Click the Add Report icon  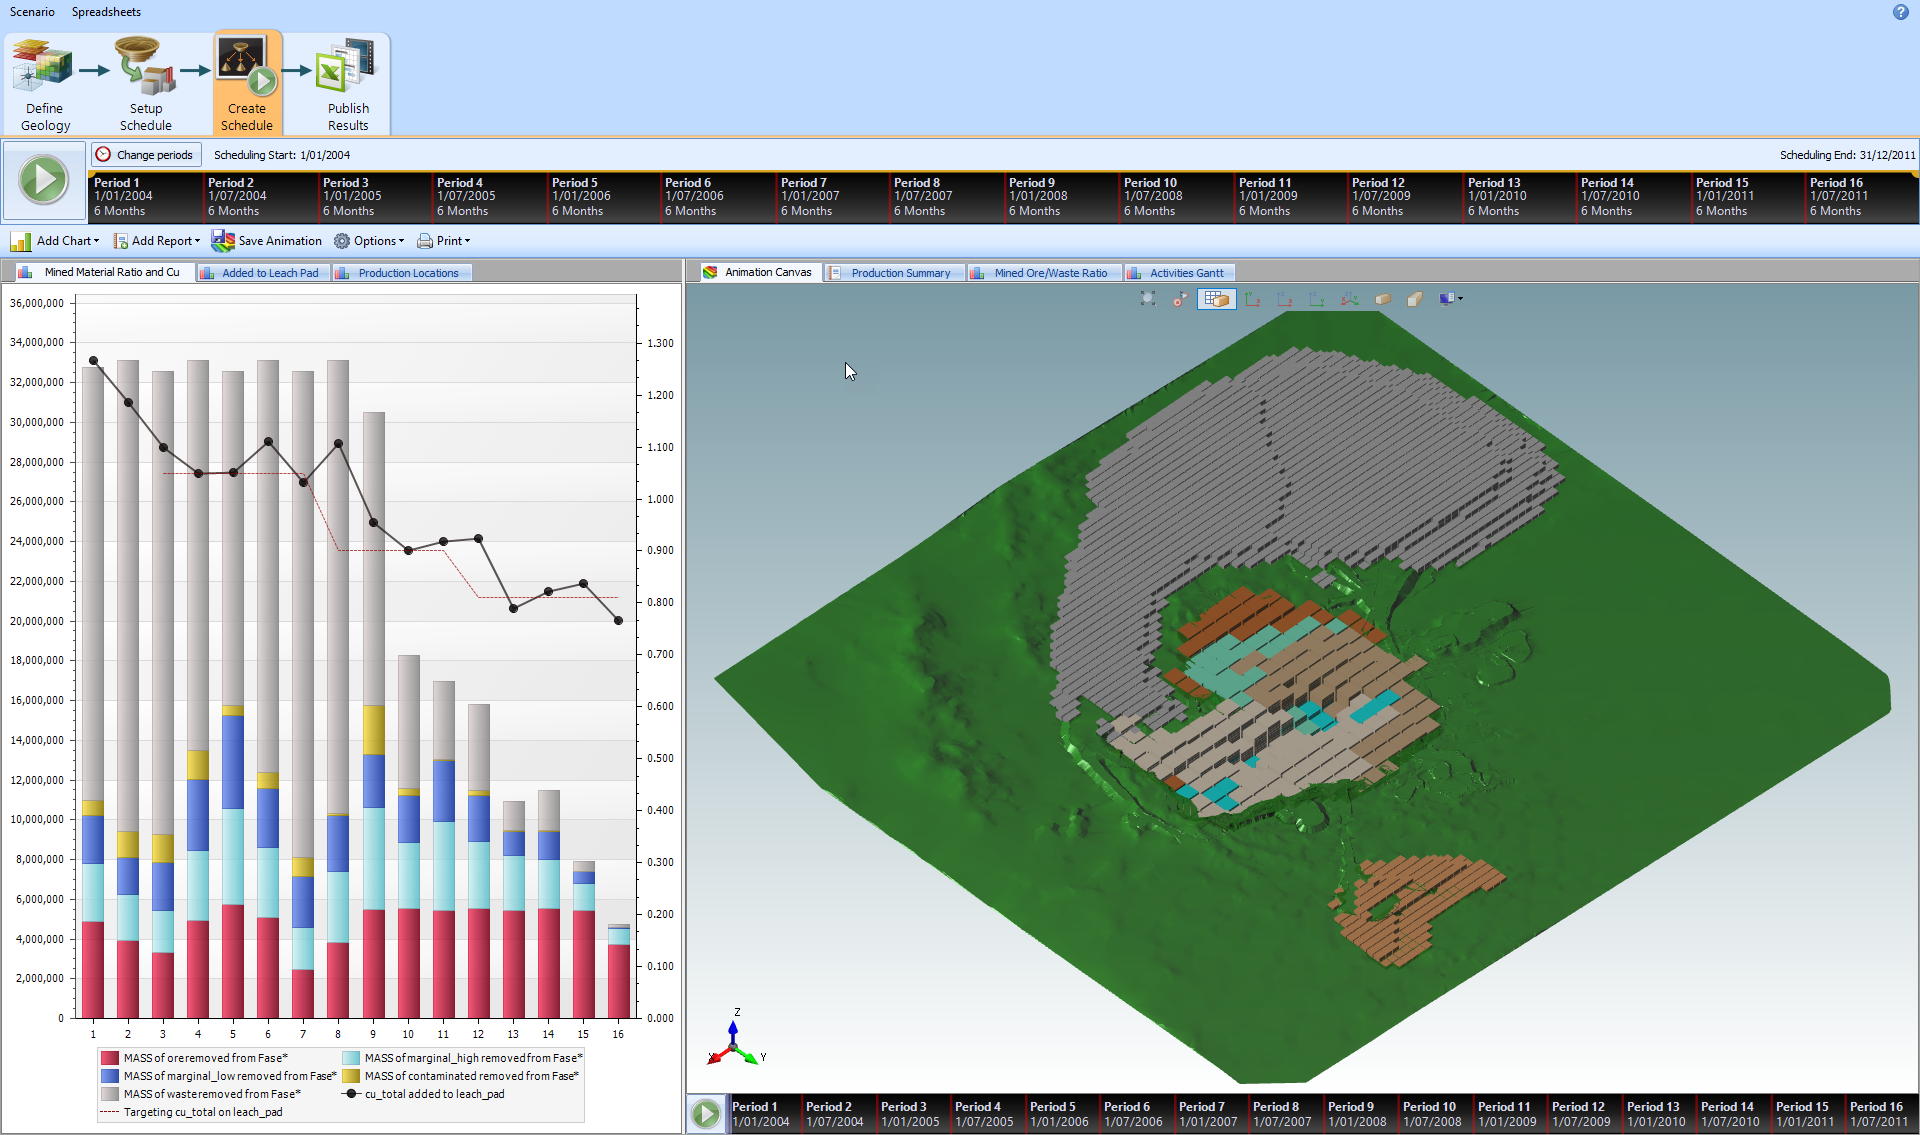(120, 241)
